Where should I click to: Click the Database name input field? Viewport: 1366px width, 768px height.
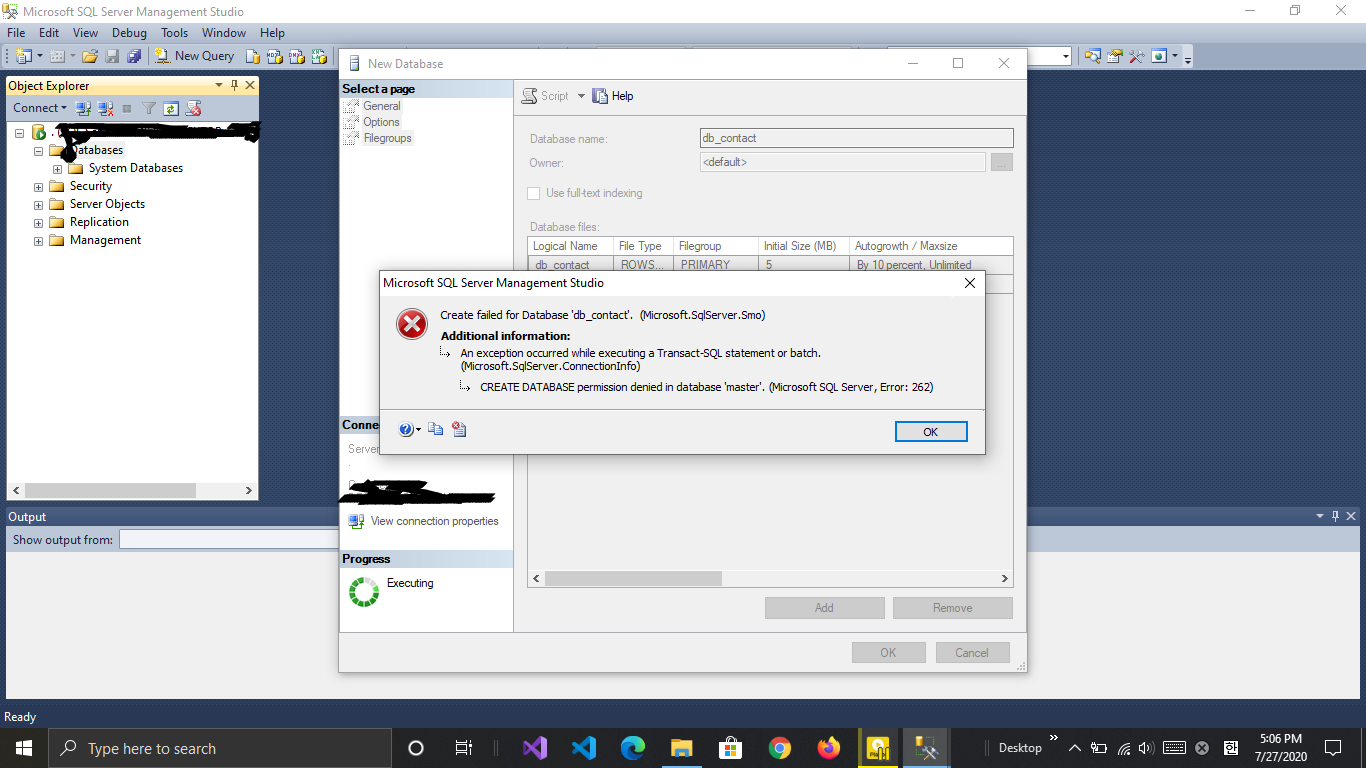tap(856, 139)
